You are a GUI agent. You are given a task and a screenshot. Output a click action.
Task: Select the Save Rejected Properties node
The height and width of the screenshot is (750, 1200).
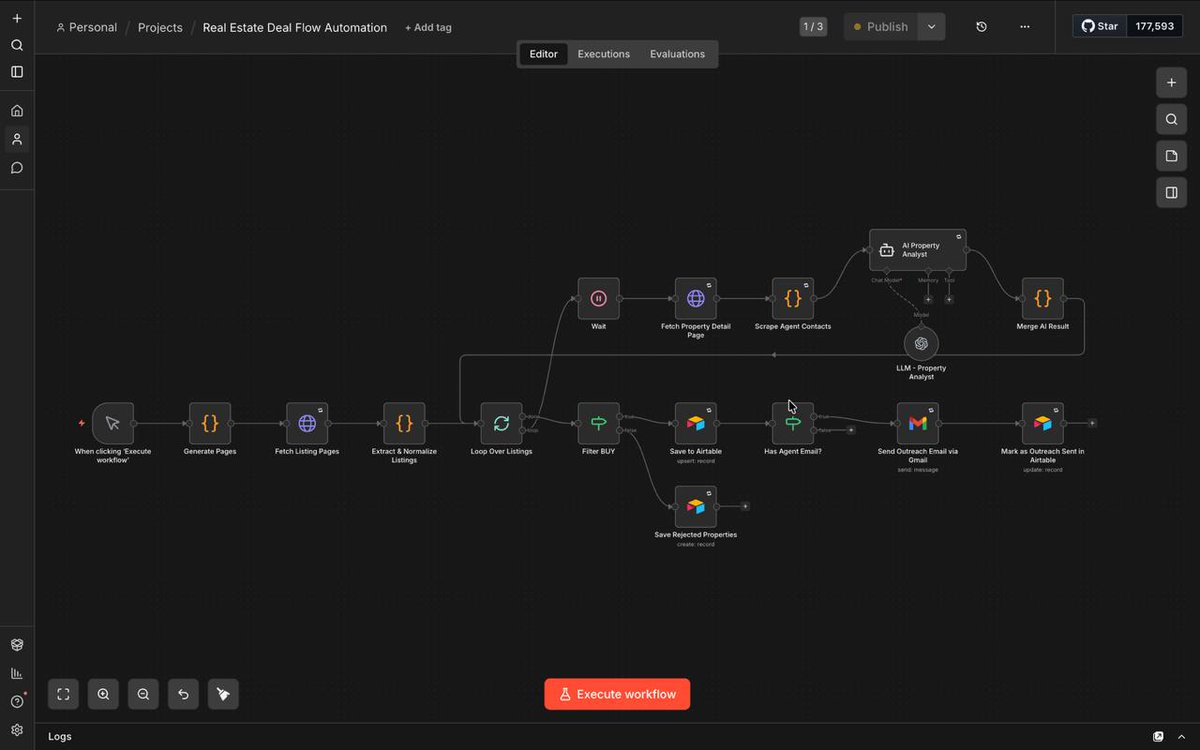[x=696, y=507]
